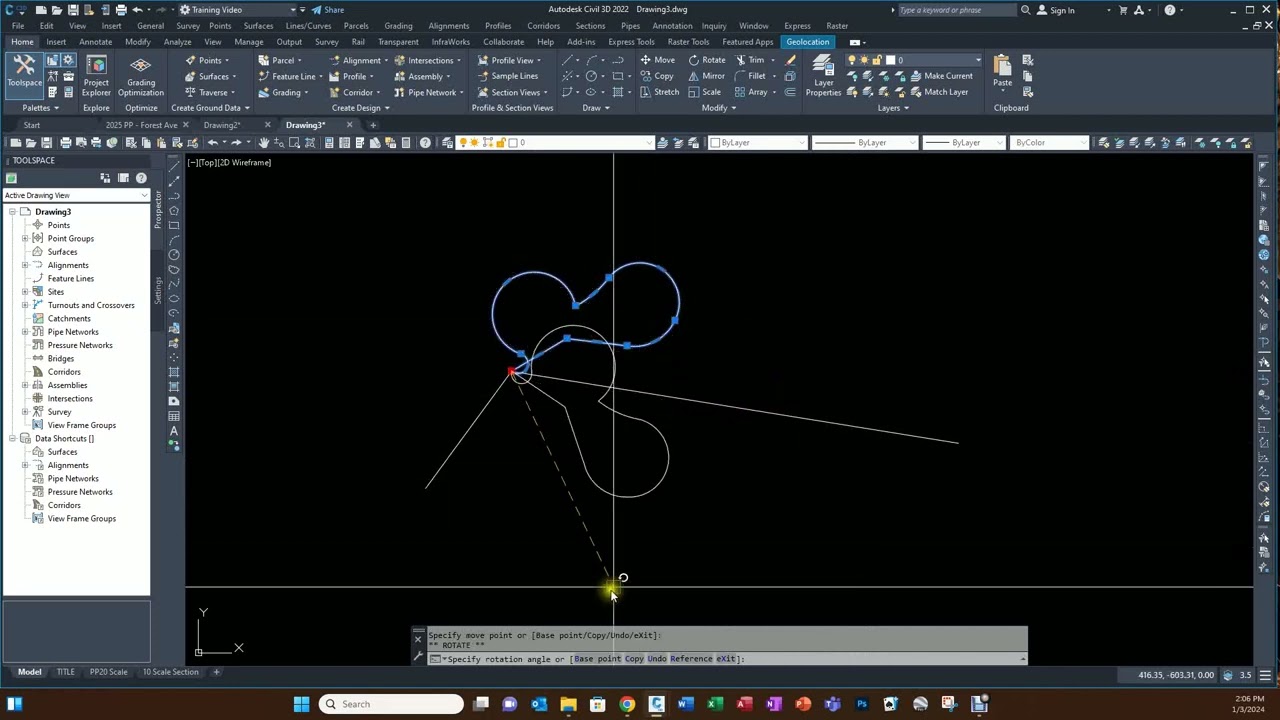Image resolution: width=1280 pixels, height=720 pixels.
Task: Open the ByColor plot style dropdown
Action: [1049, 143]
